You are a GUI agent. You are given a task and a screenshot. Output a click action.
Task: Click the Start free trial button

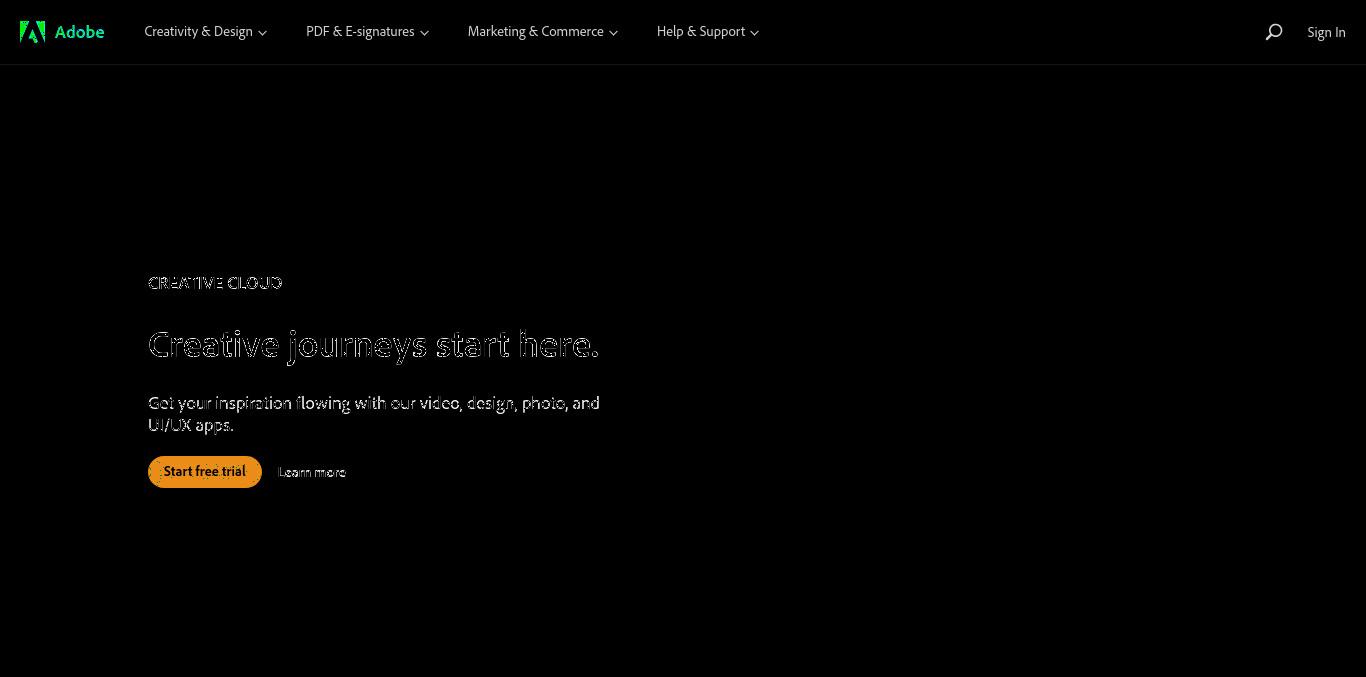pos(205,472)
